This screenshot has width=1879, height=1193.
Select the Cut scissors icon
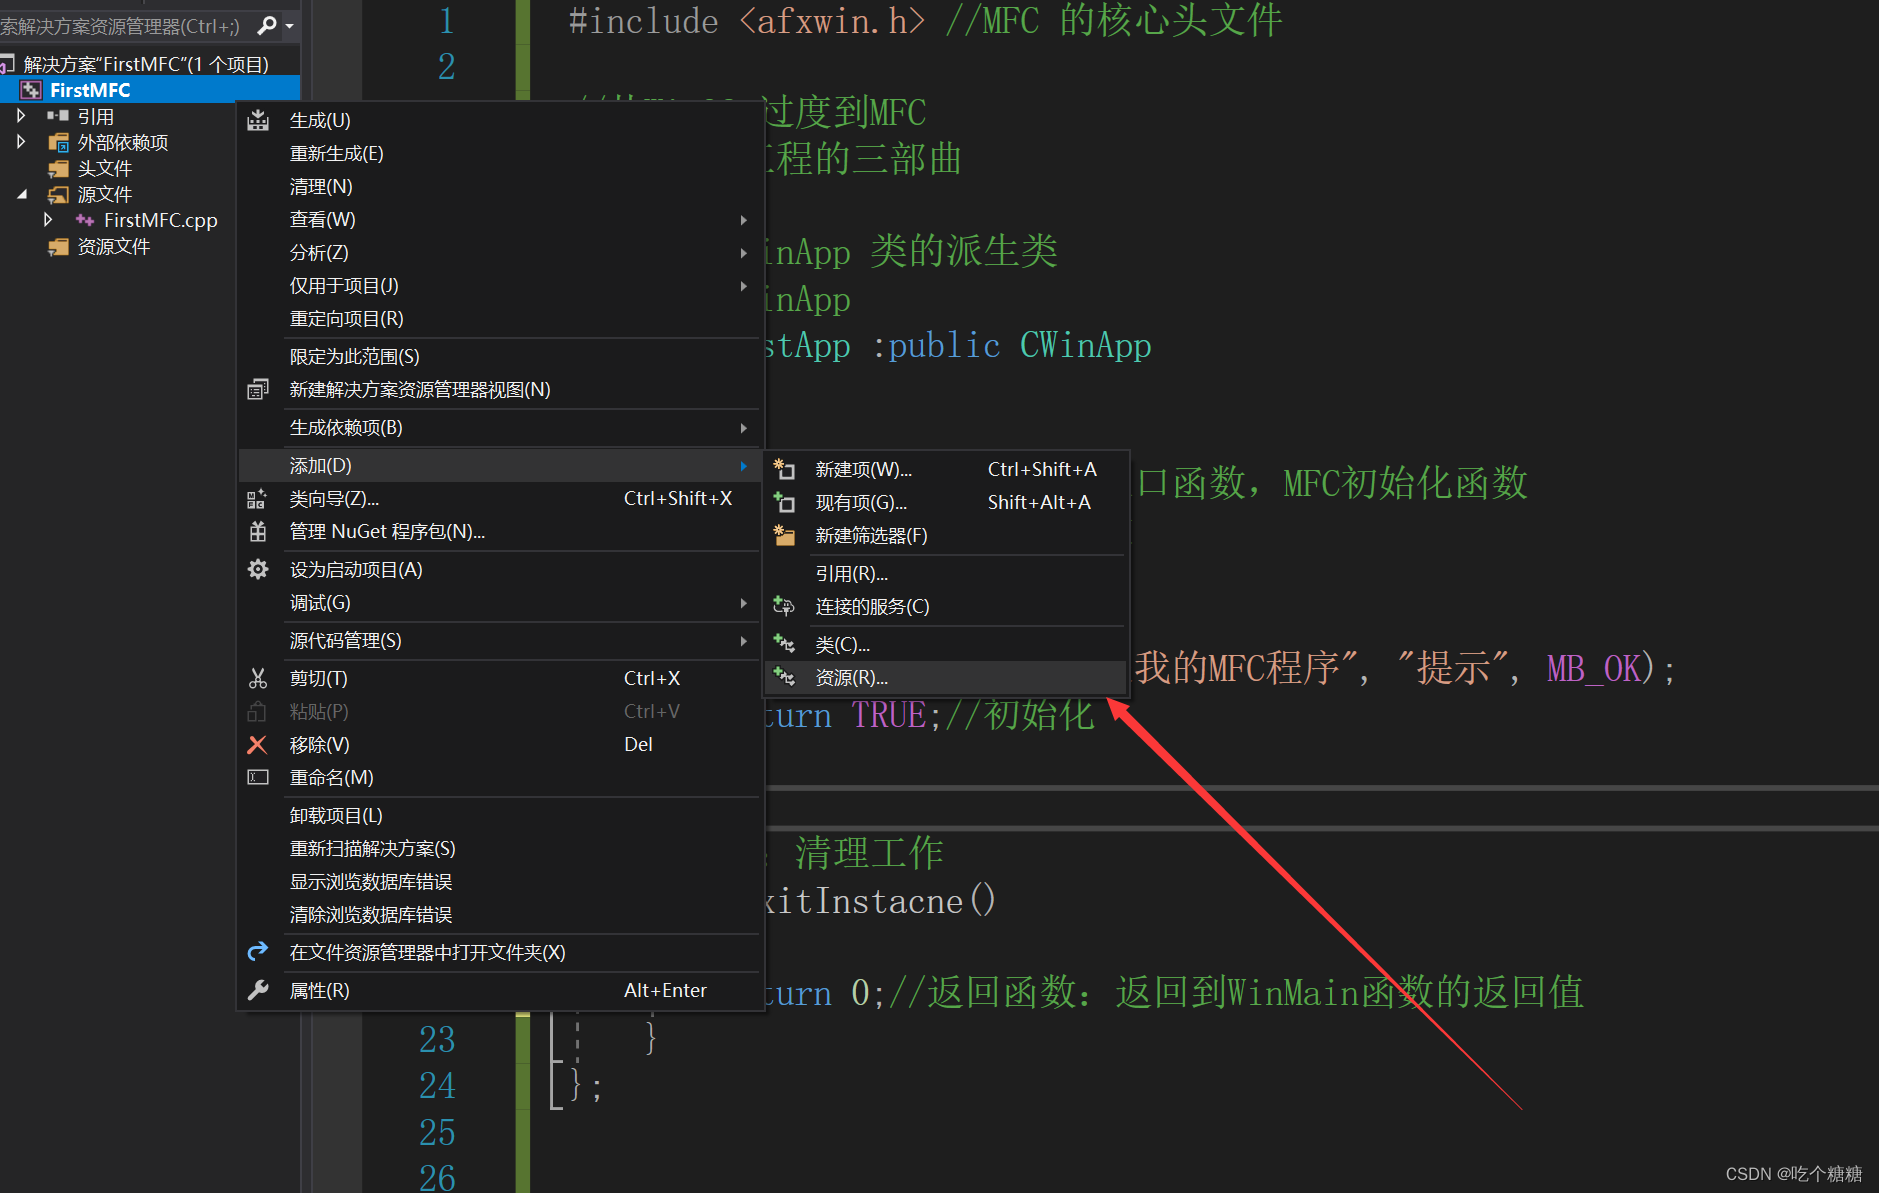258,678
